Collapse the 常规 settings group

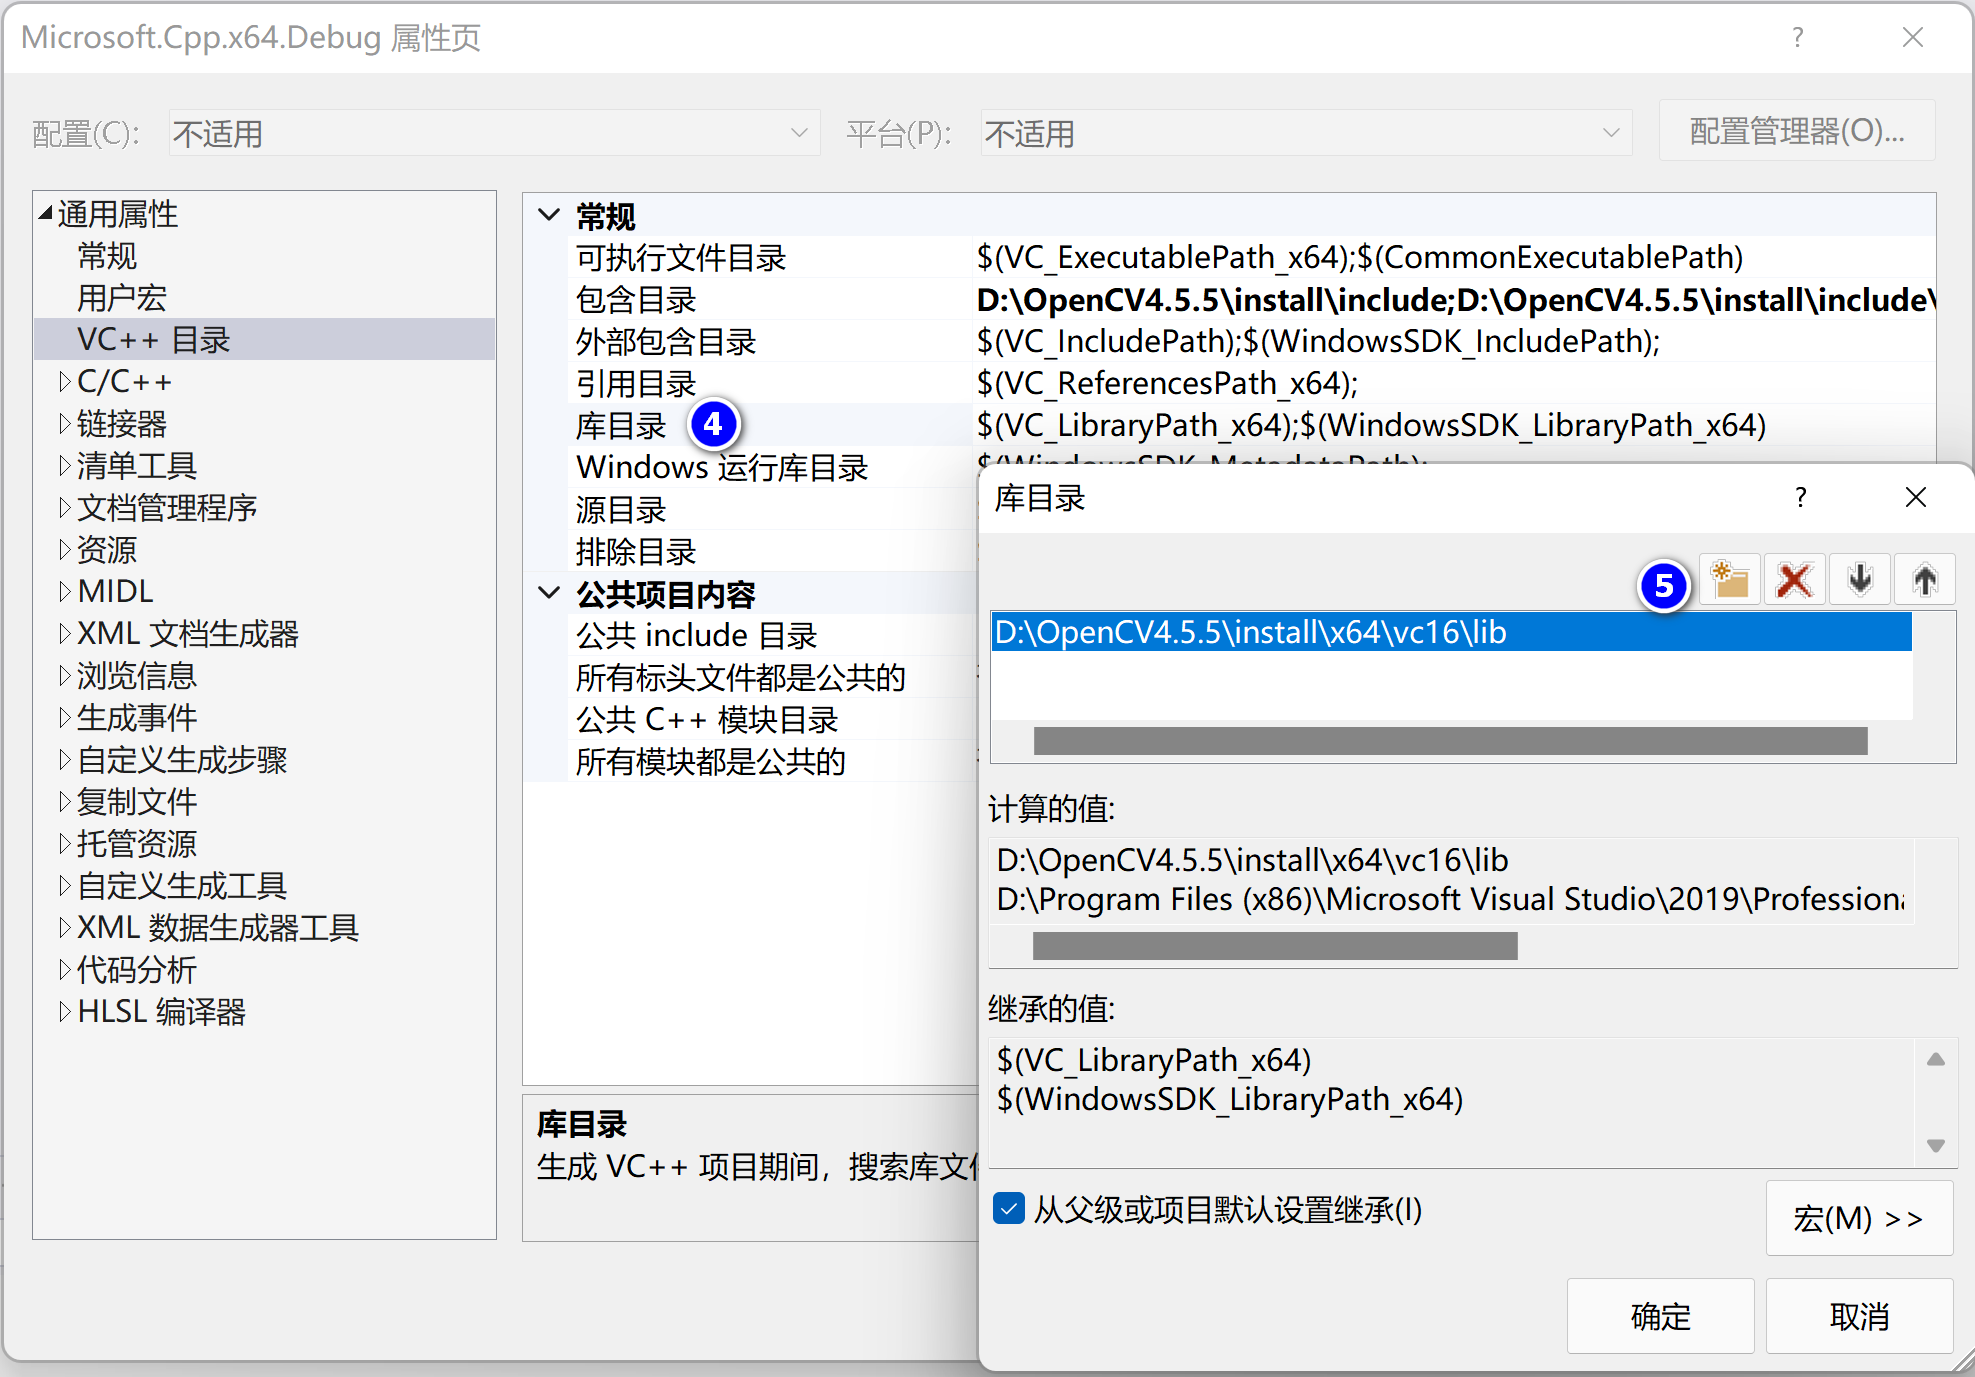click(x=548, y=214)
